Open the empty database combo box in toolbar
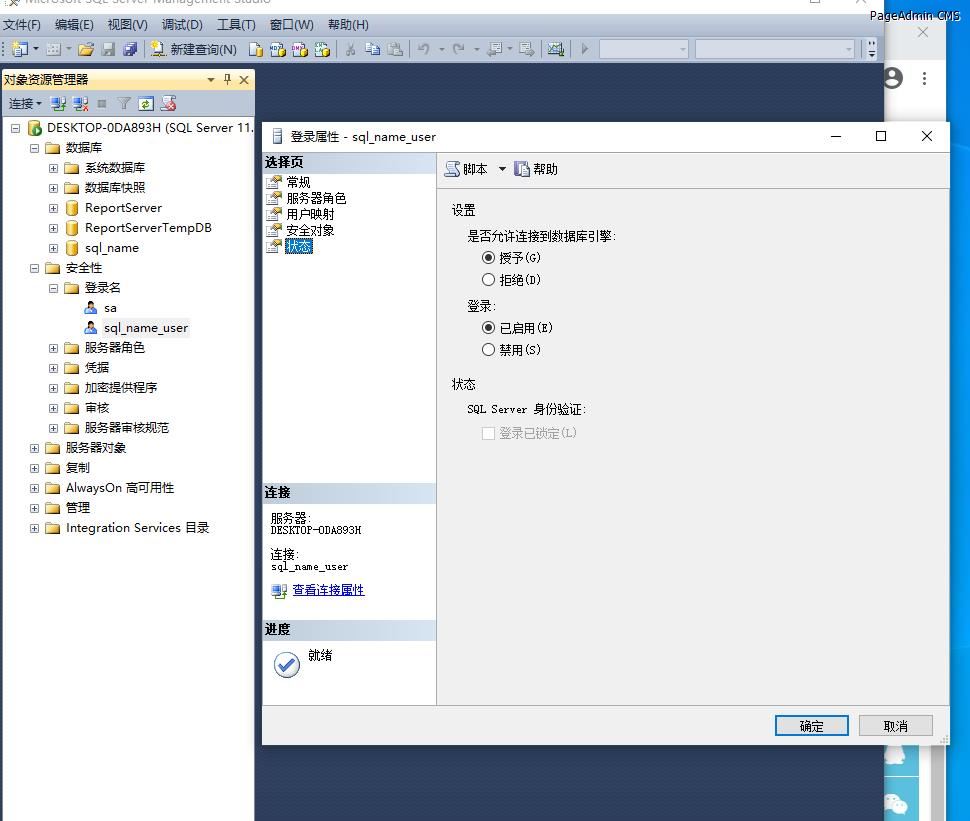Image resolution: width=970 pixels, height=821 pixels. pyautogui.click(x=643, y=49)
